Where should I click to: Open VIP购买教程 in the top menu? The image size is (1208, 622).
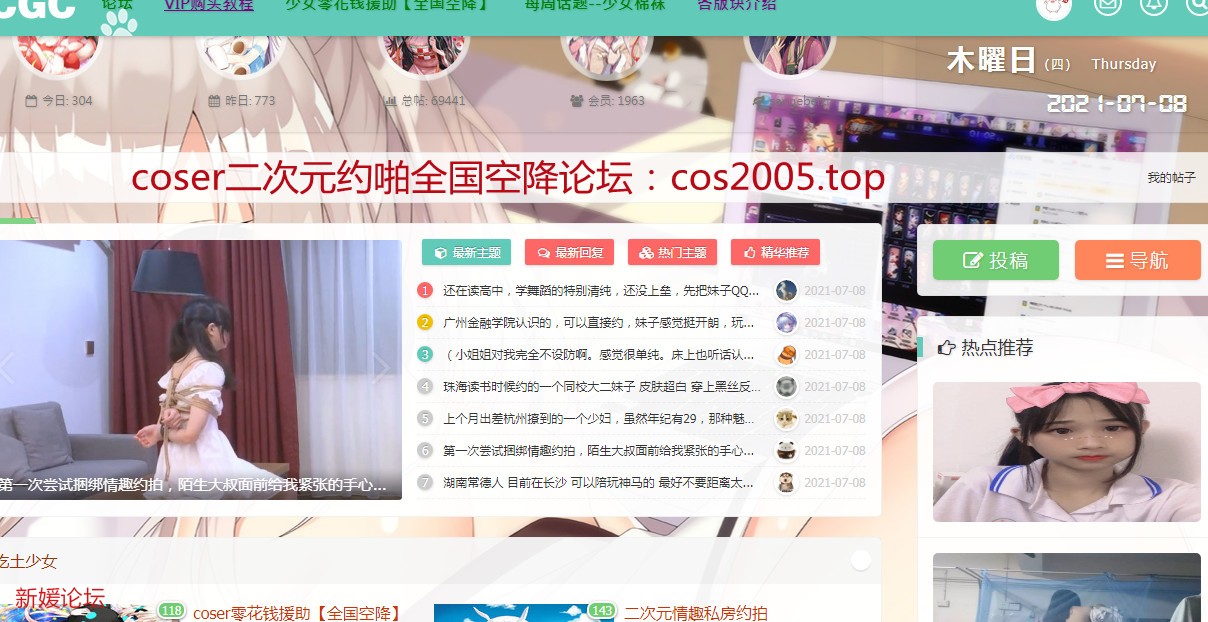(x=209, y=5)
